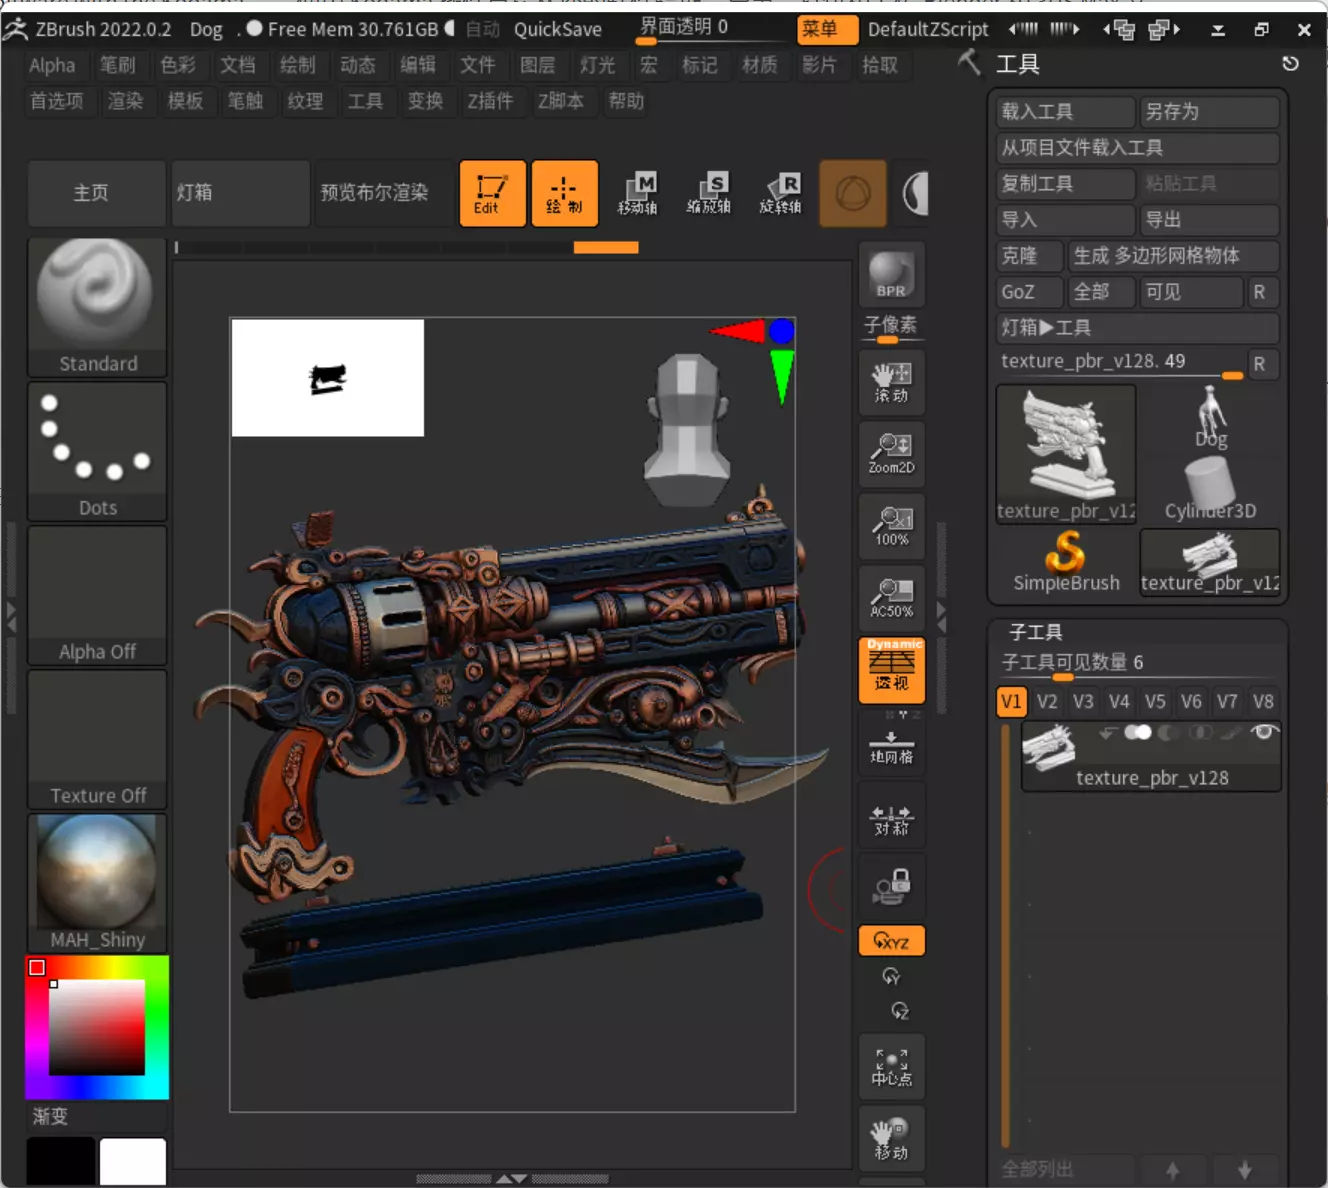Click the Move (移动) view button
The width and height of the screenshot is (1328, 1188).
click(891, 1139)
